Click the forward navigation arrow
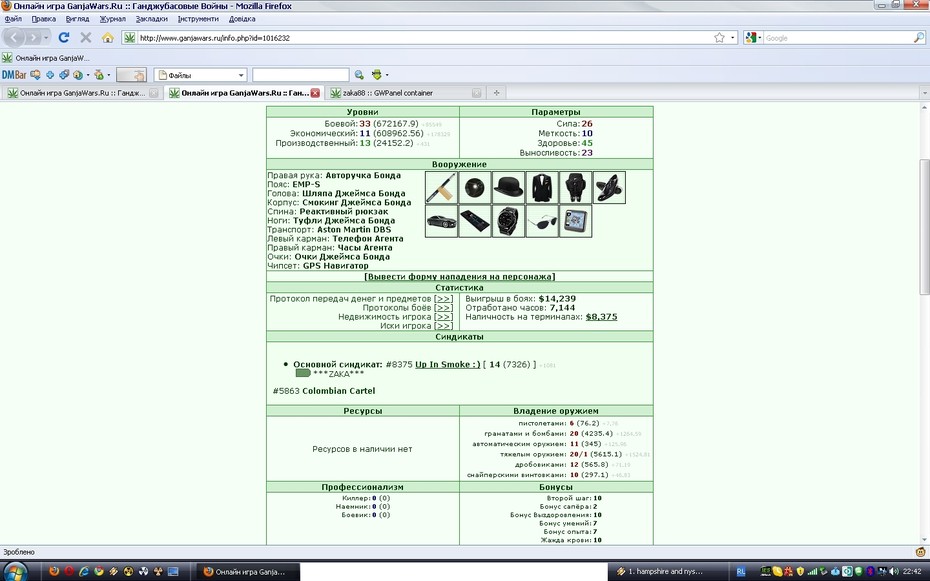The height and width of the screenshot is (581, 930). tap(33, 37)
